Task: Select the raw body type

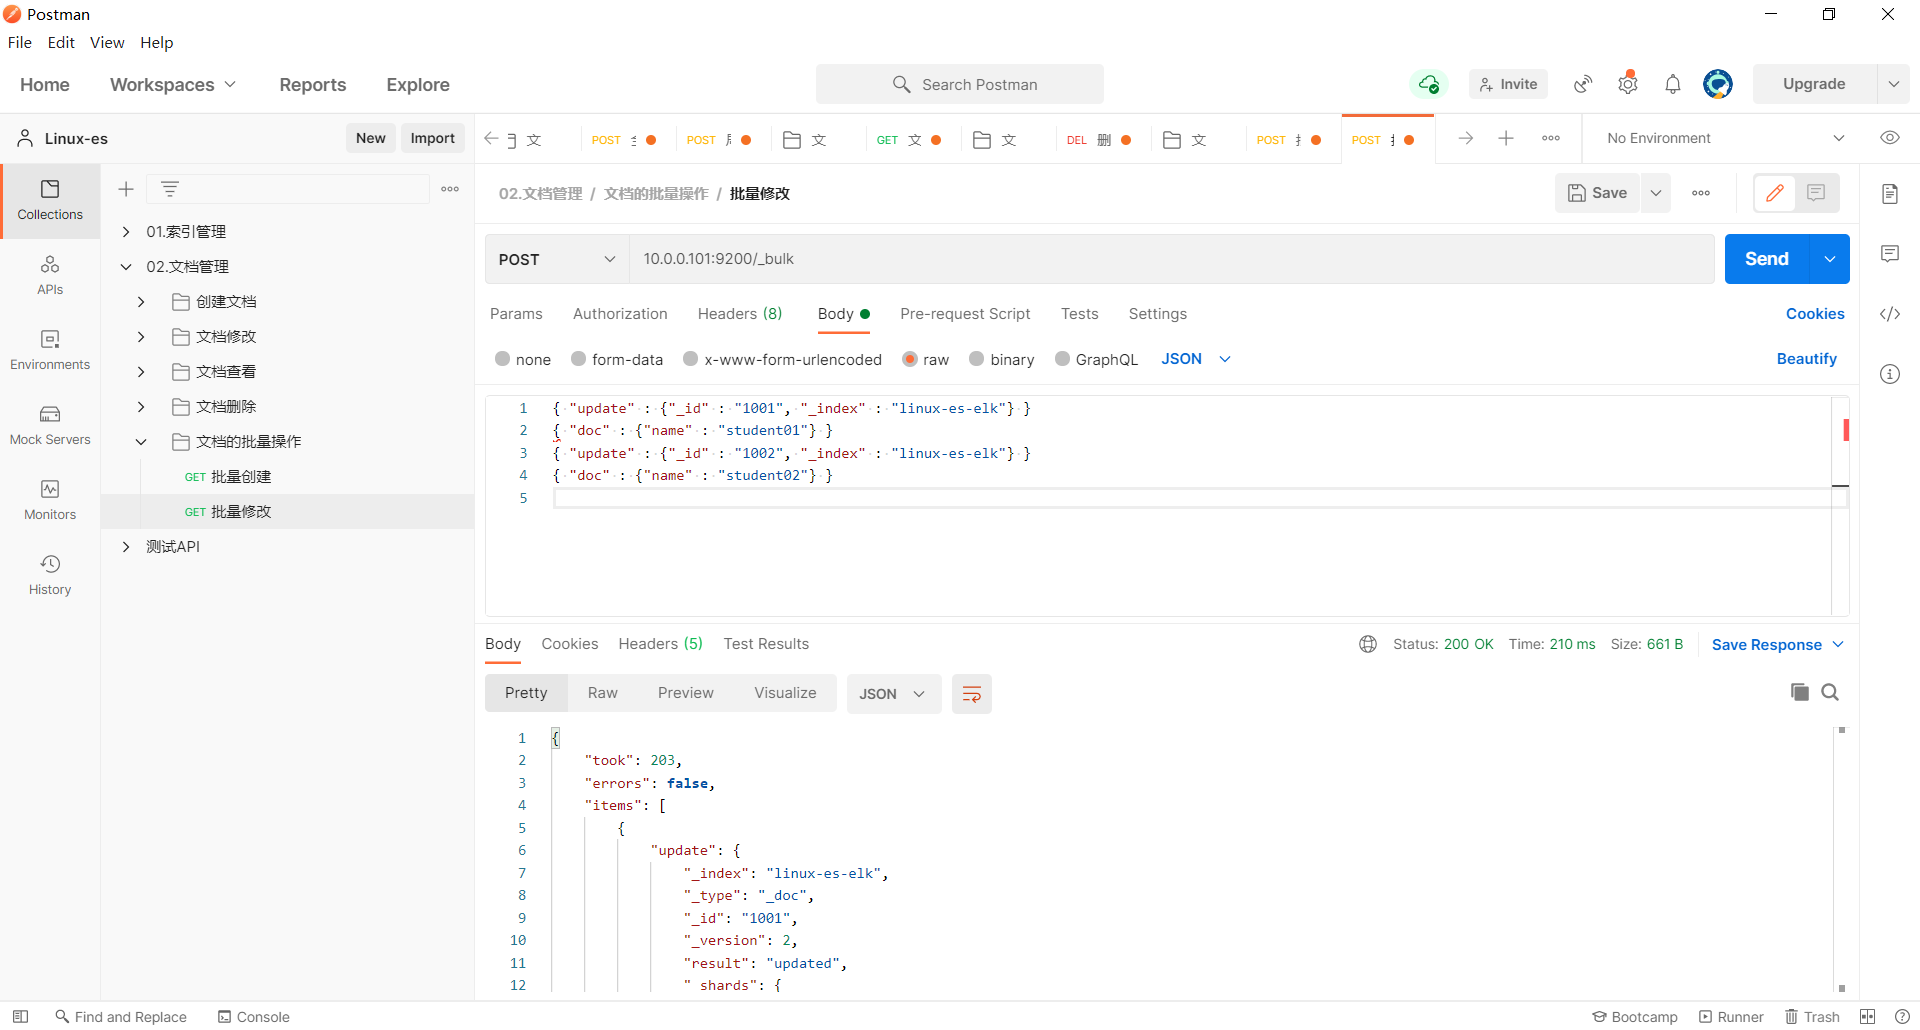Action: pyautogui.click(x=910, y=359)
